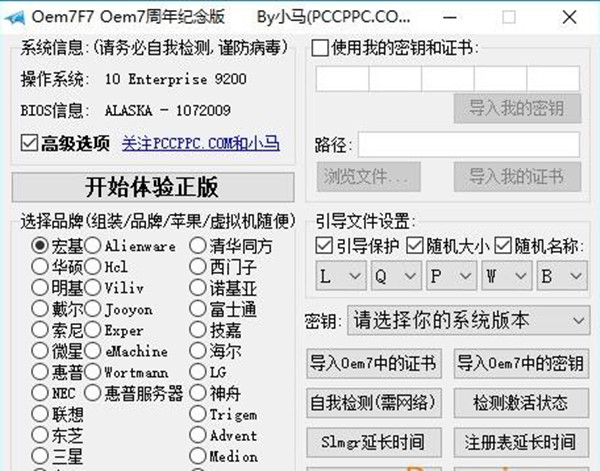Image resolution: width=600 pixels, height=471 pixels.
Task: Click the 导入Oem7中的证书 button
Action: click(374, 363)
